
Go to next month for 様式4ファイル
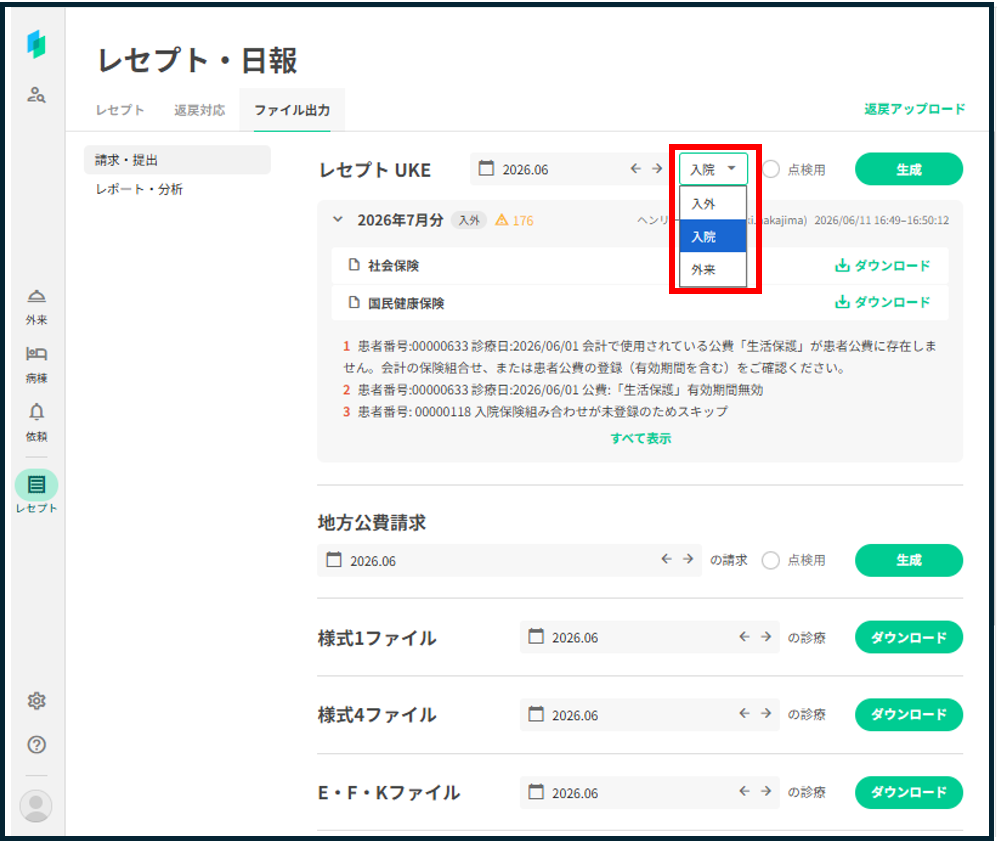tap(766, 713)
